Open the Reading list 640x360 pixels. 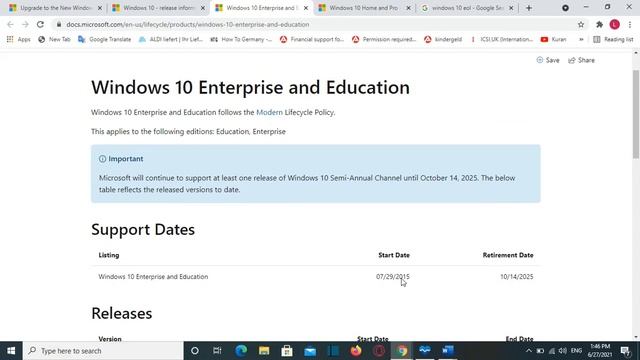[613, 39]
